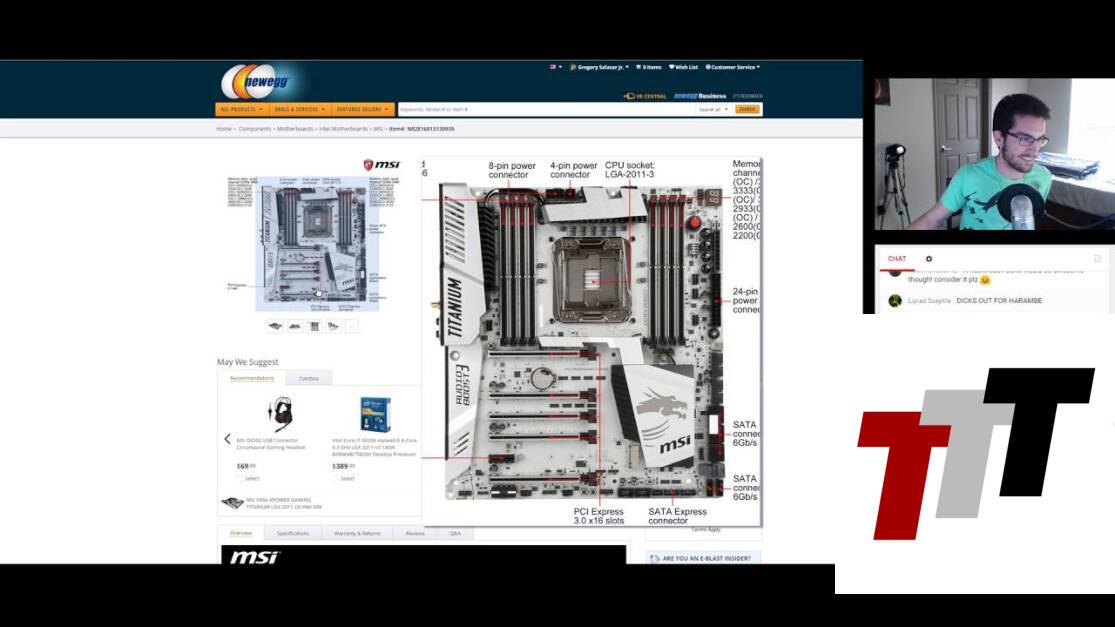Expand the Customer Service menu
The height and width of the screenshot is (627, 1115).
click(733, 67)
